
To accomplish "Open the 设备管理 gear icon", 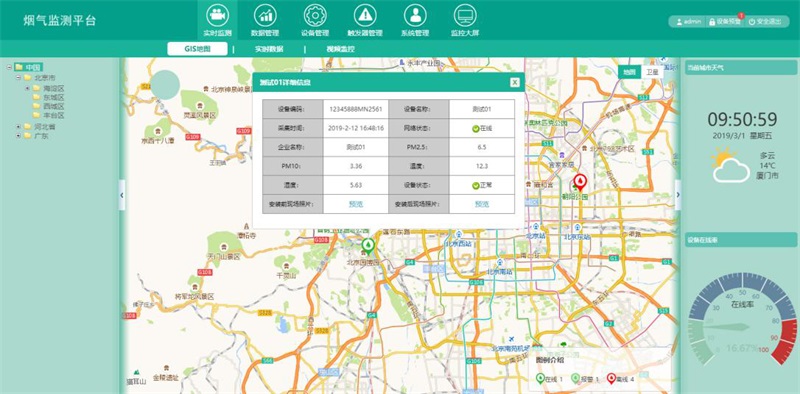I will tap(315, 15).
